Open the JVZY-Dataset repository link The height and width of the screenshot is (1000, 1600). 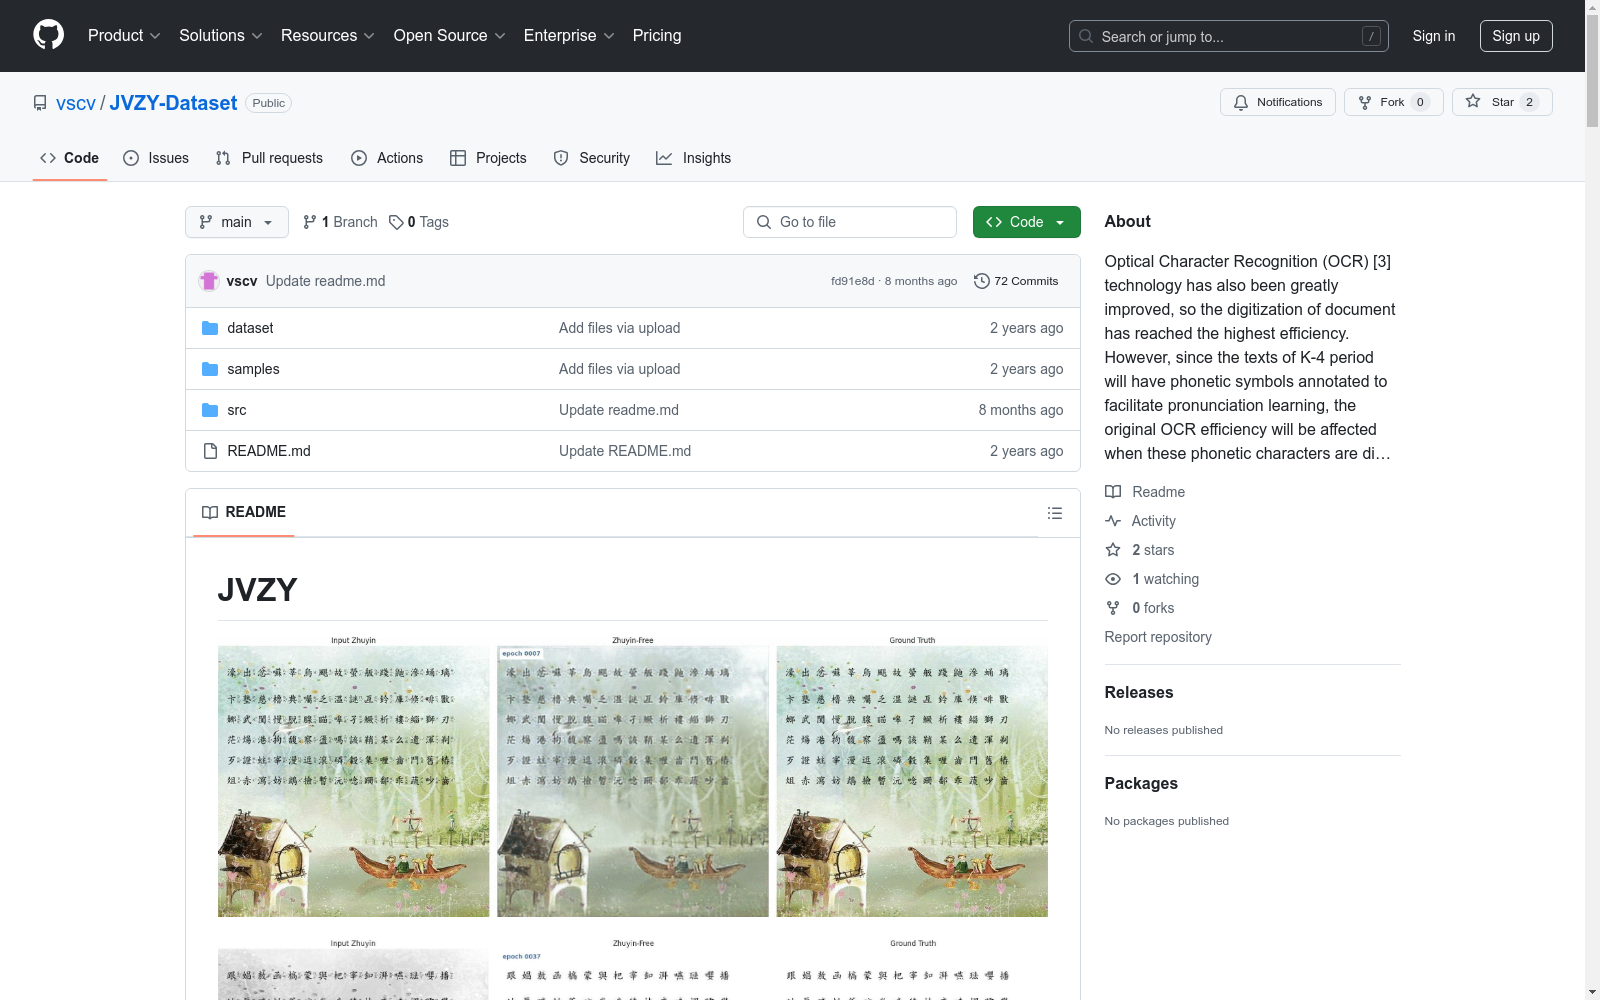click(x=173, y=103)
